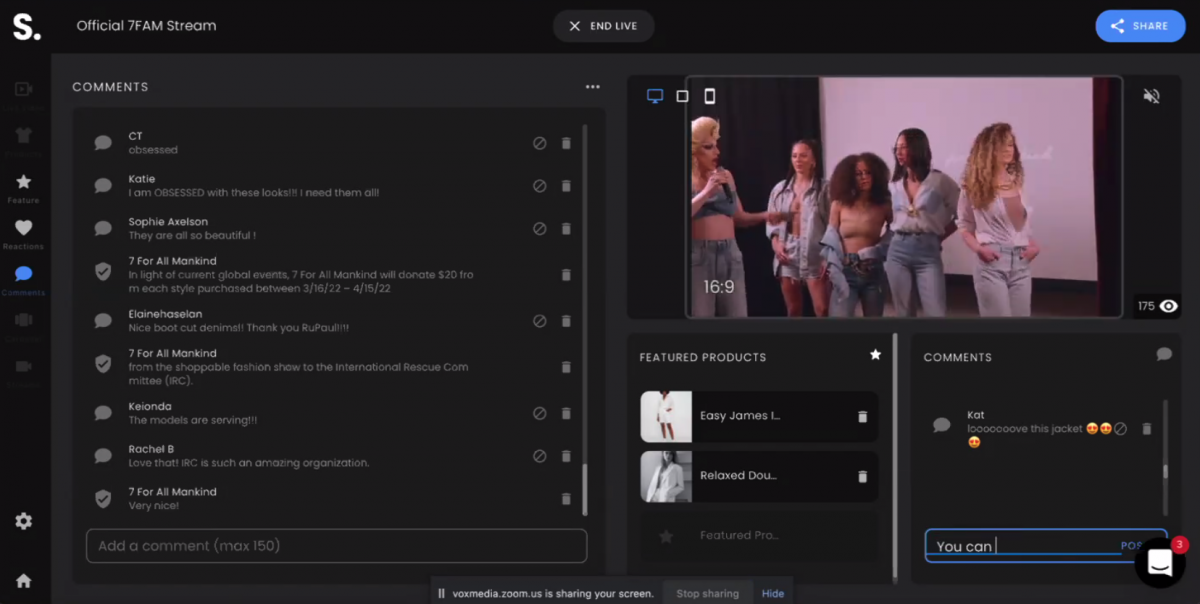Click the preview Comments bubble icon

point(1164,354)
